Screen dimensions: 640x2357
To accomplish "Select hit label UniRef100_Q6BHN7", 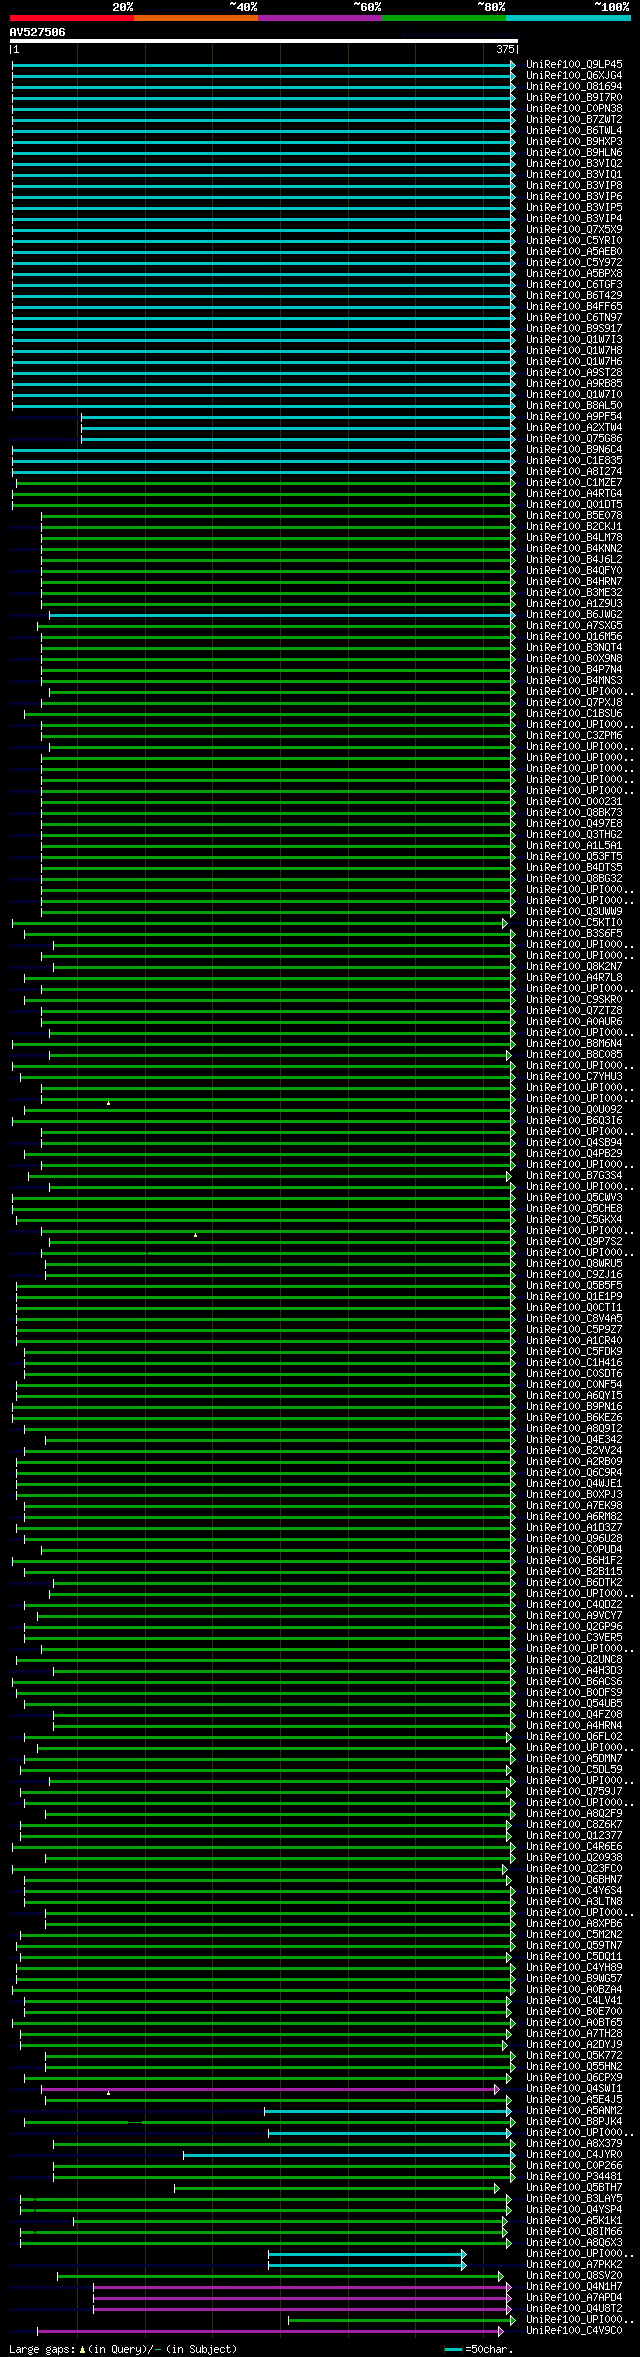I will click(574, 1880).
